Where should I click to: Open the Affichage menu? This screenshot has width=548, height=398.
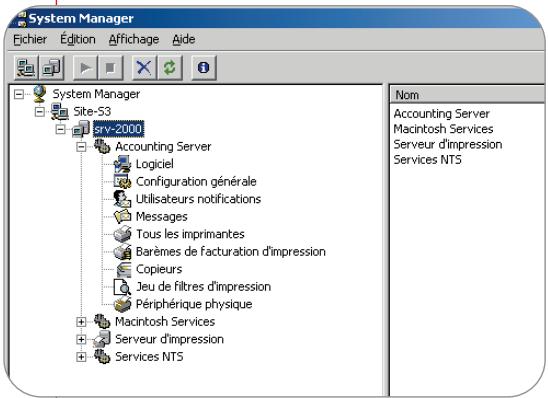point(134,39)
